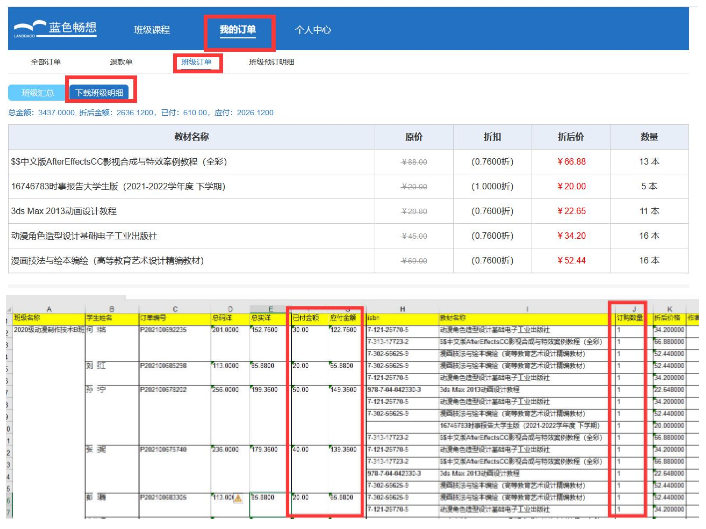Select the 我的订单 navigation tab
This screenshot has height=529, width=706.
[238, 30]
